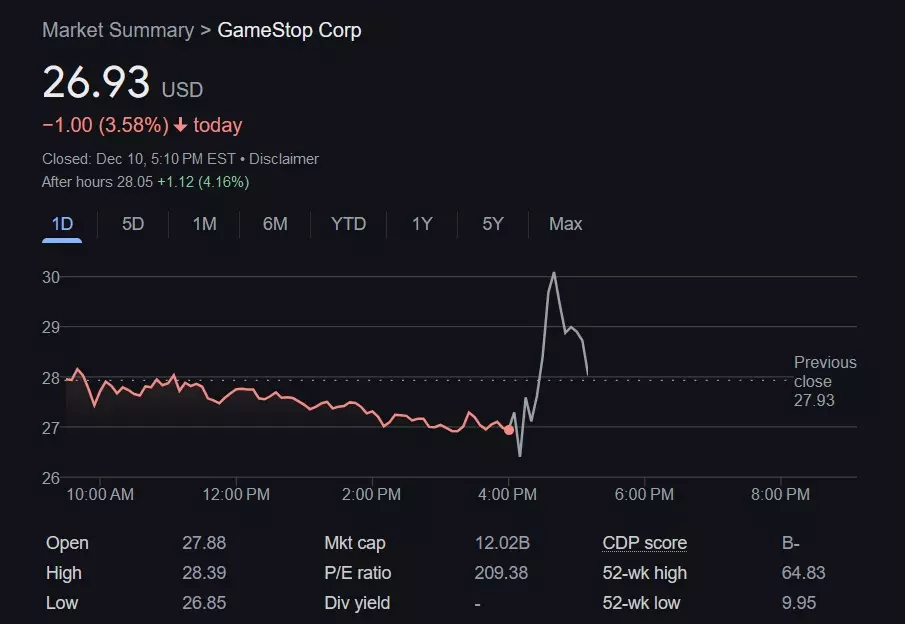The height and width of the screenshot is (624, 905).
Task: Click the 26.93 USD price value
Action: click(x=96, y=83)
